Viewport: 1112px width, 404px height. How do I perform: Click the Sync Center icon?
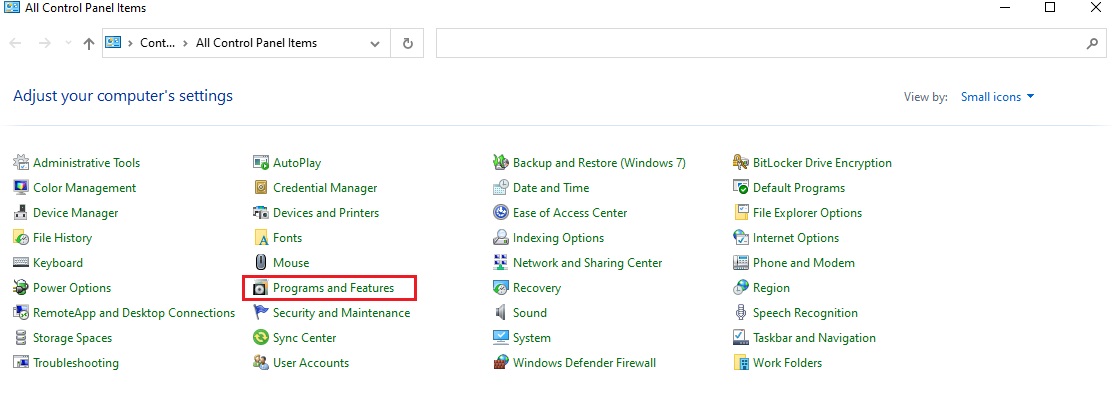[x=261, y=338]
